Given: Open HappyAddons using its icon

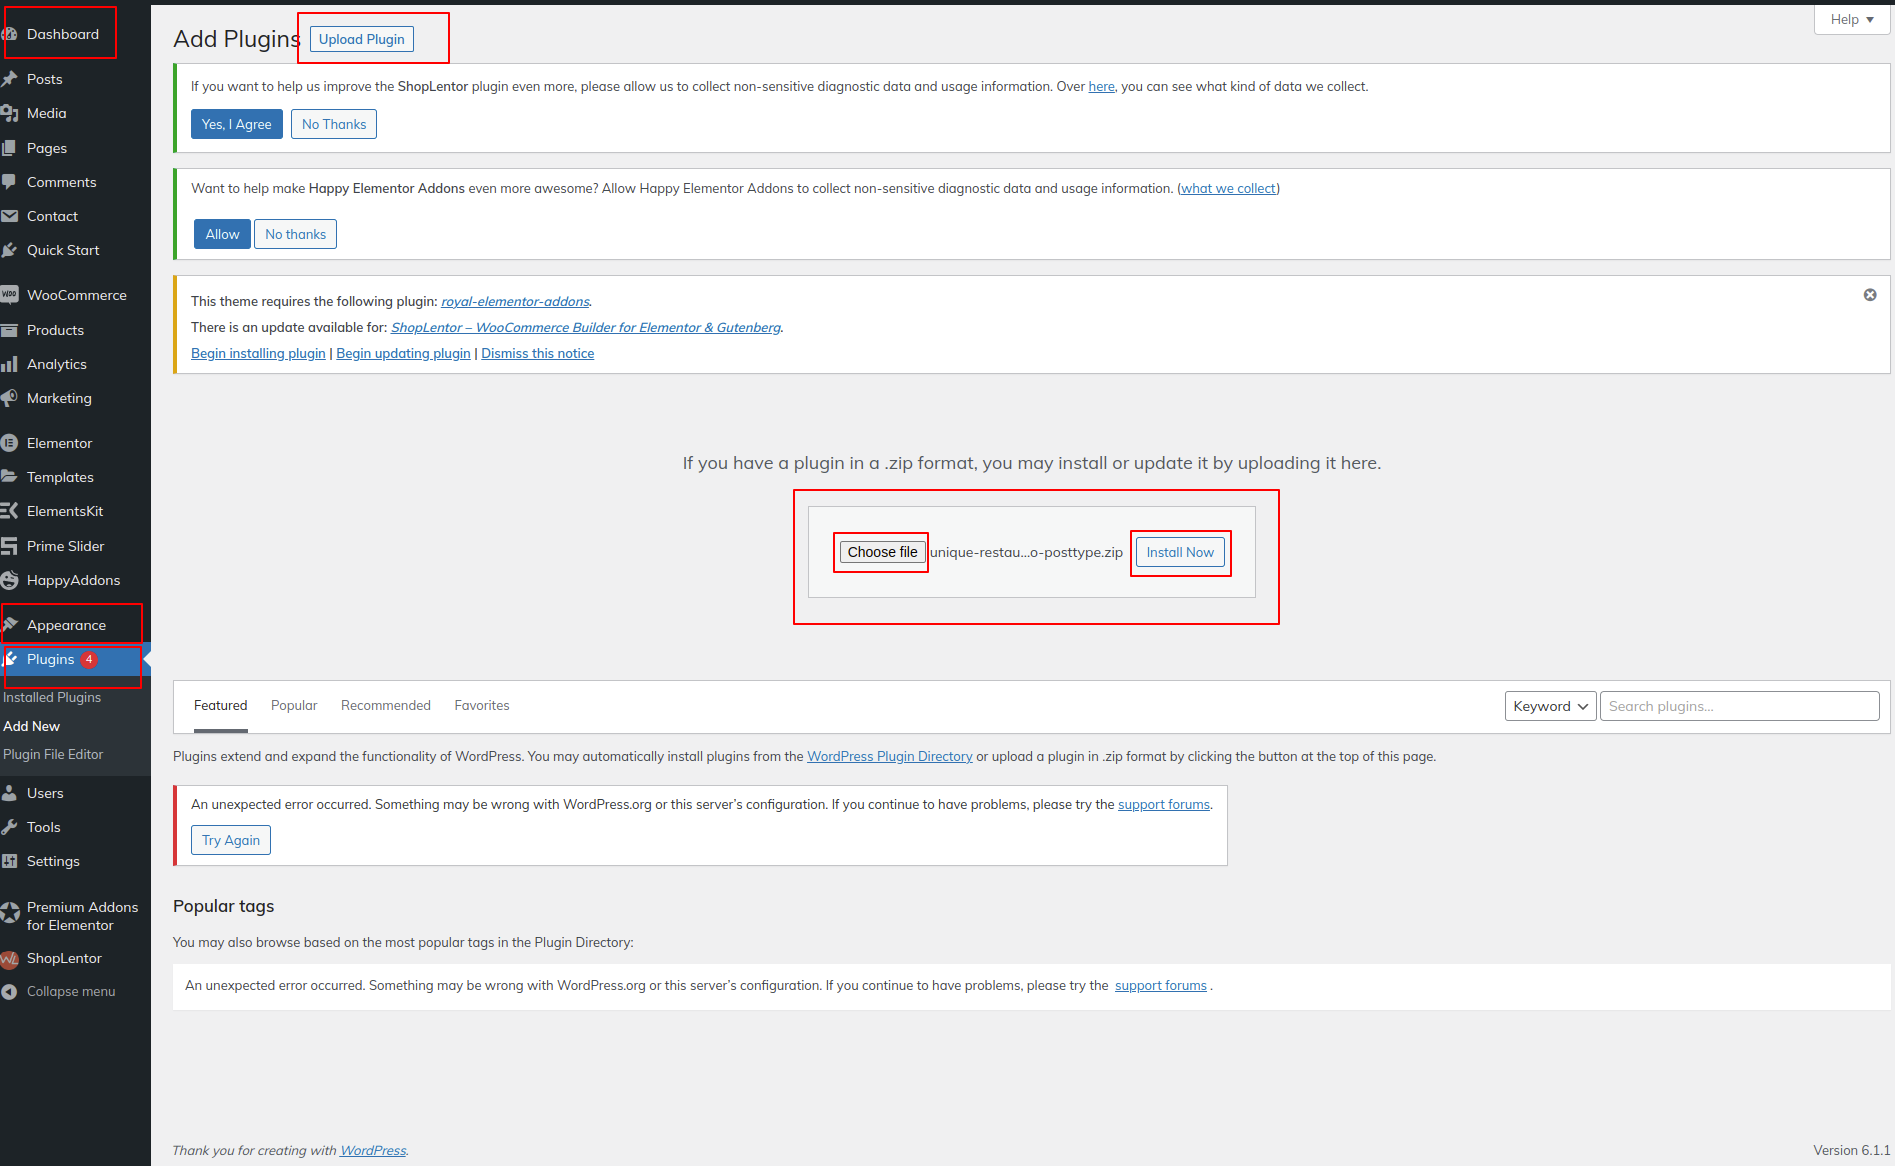Looking at the screenshot, I should point(10,580).
